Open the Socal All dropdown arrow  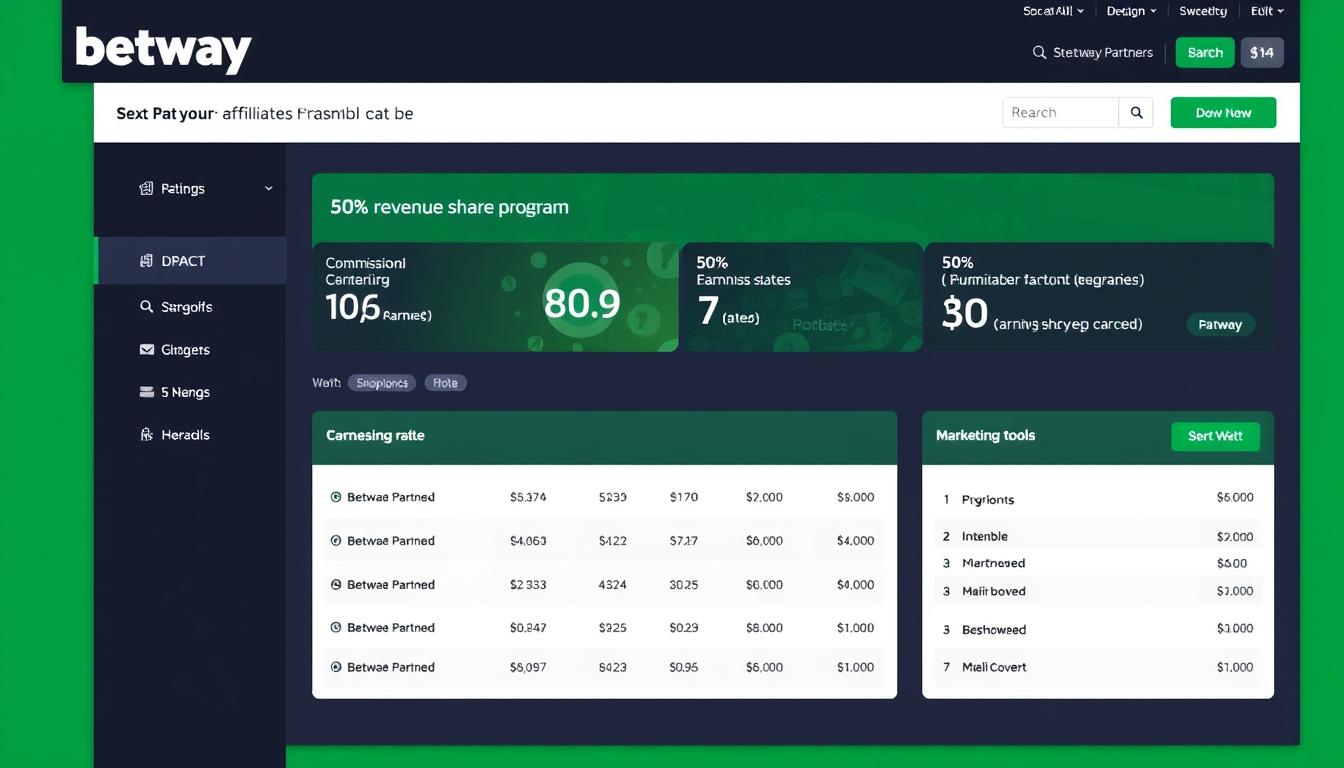click(x=1082, y=12)
